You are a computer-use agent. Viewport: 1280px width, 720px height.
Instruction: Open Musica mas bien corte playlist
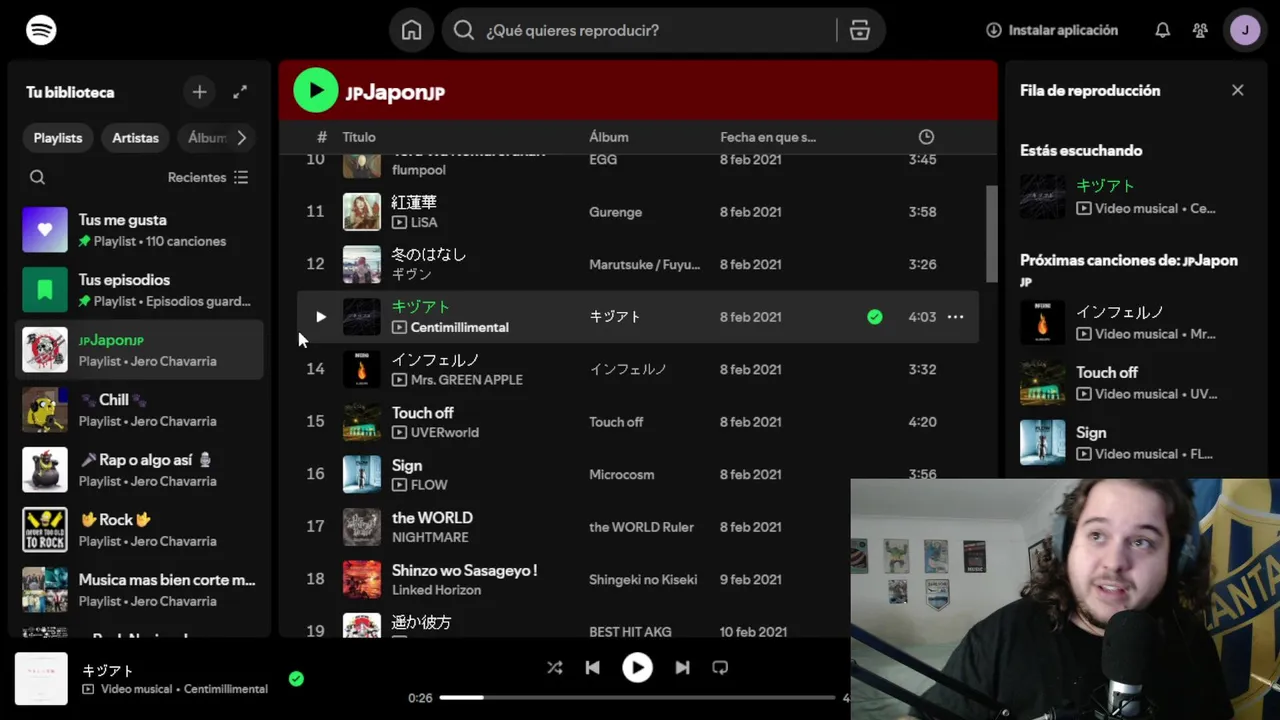140,590
